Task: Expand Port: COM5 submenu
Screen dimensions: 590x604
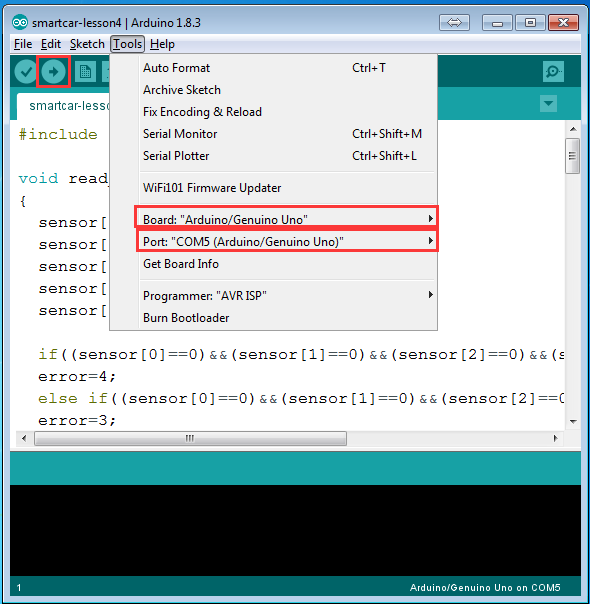Action: (288, 242)
